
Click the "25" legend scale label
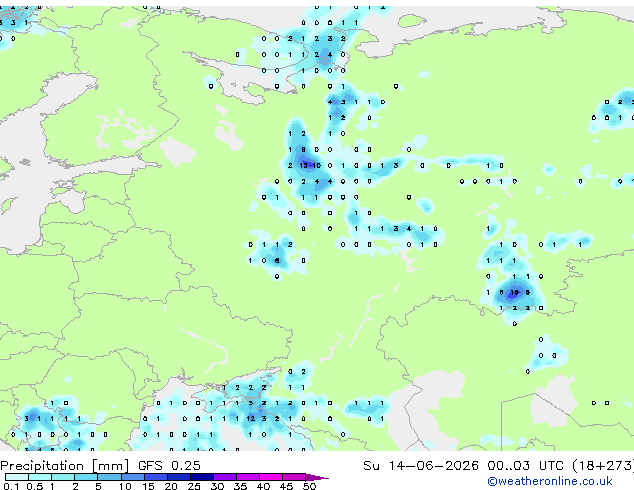point(194,486)
